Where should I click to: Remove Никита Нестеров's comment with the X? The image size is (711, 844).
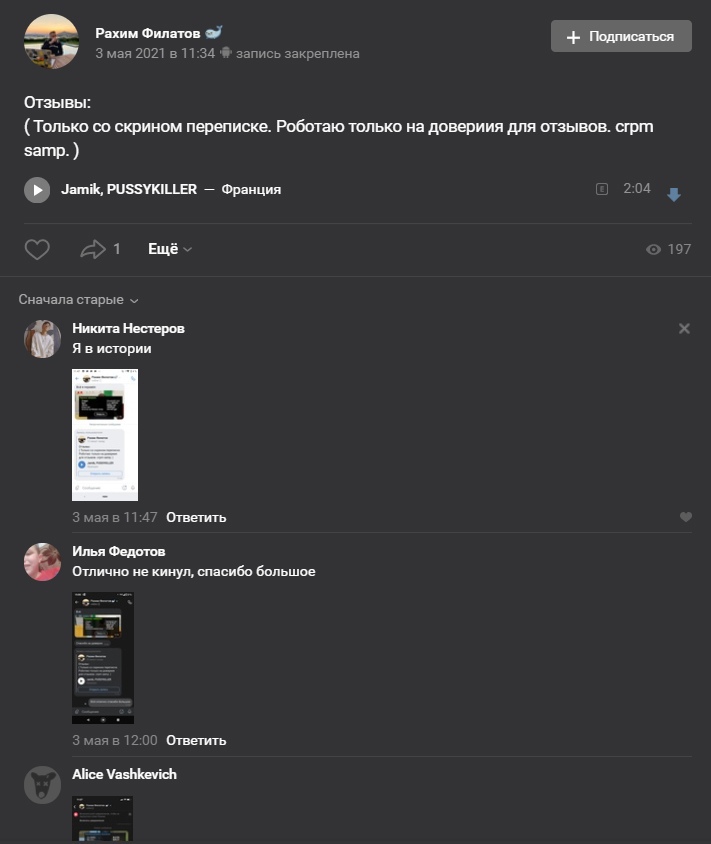pos(684,328)
